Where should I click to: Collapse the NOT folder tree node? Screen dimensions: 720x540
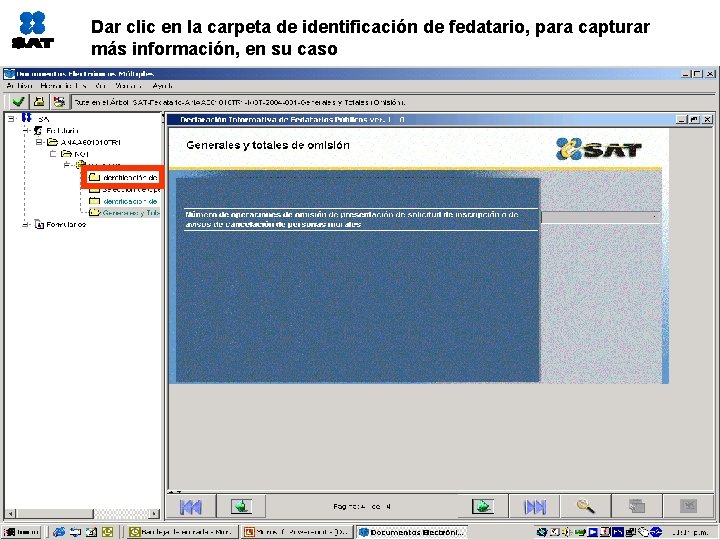[53, 154]
